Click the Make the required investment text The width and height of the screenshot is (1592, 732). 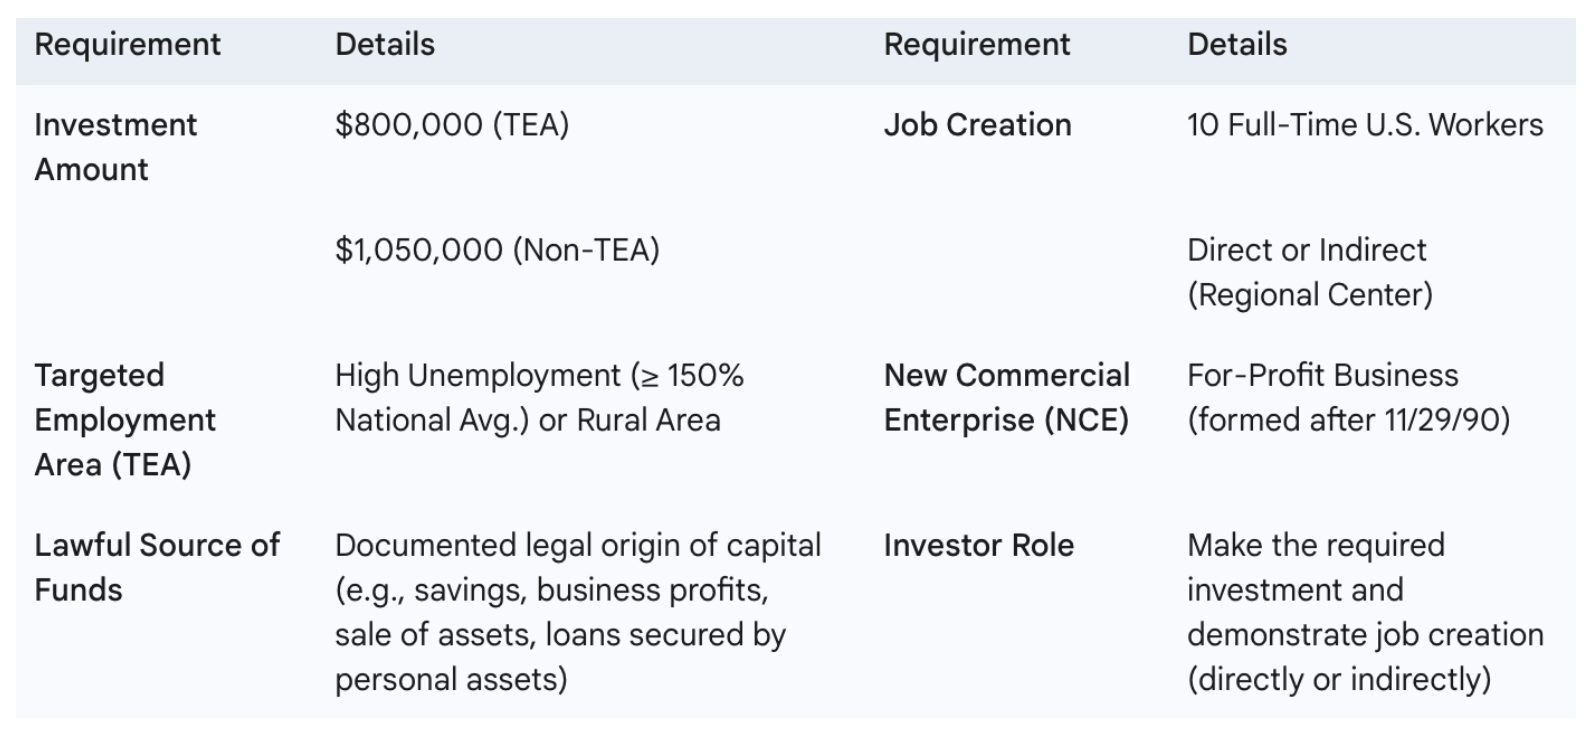pos(1316,567)
